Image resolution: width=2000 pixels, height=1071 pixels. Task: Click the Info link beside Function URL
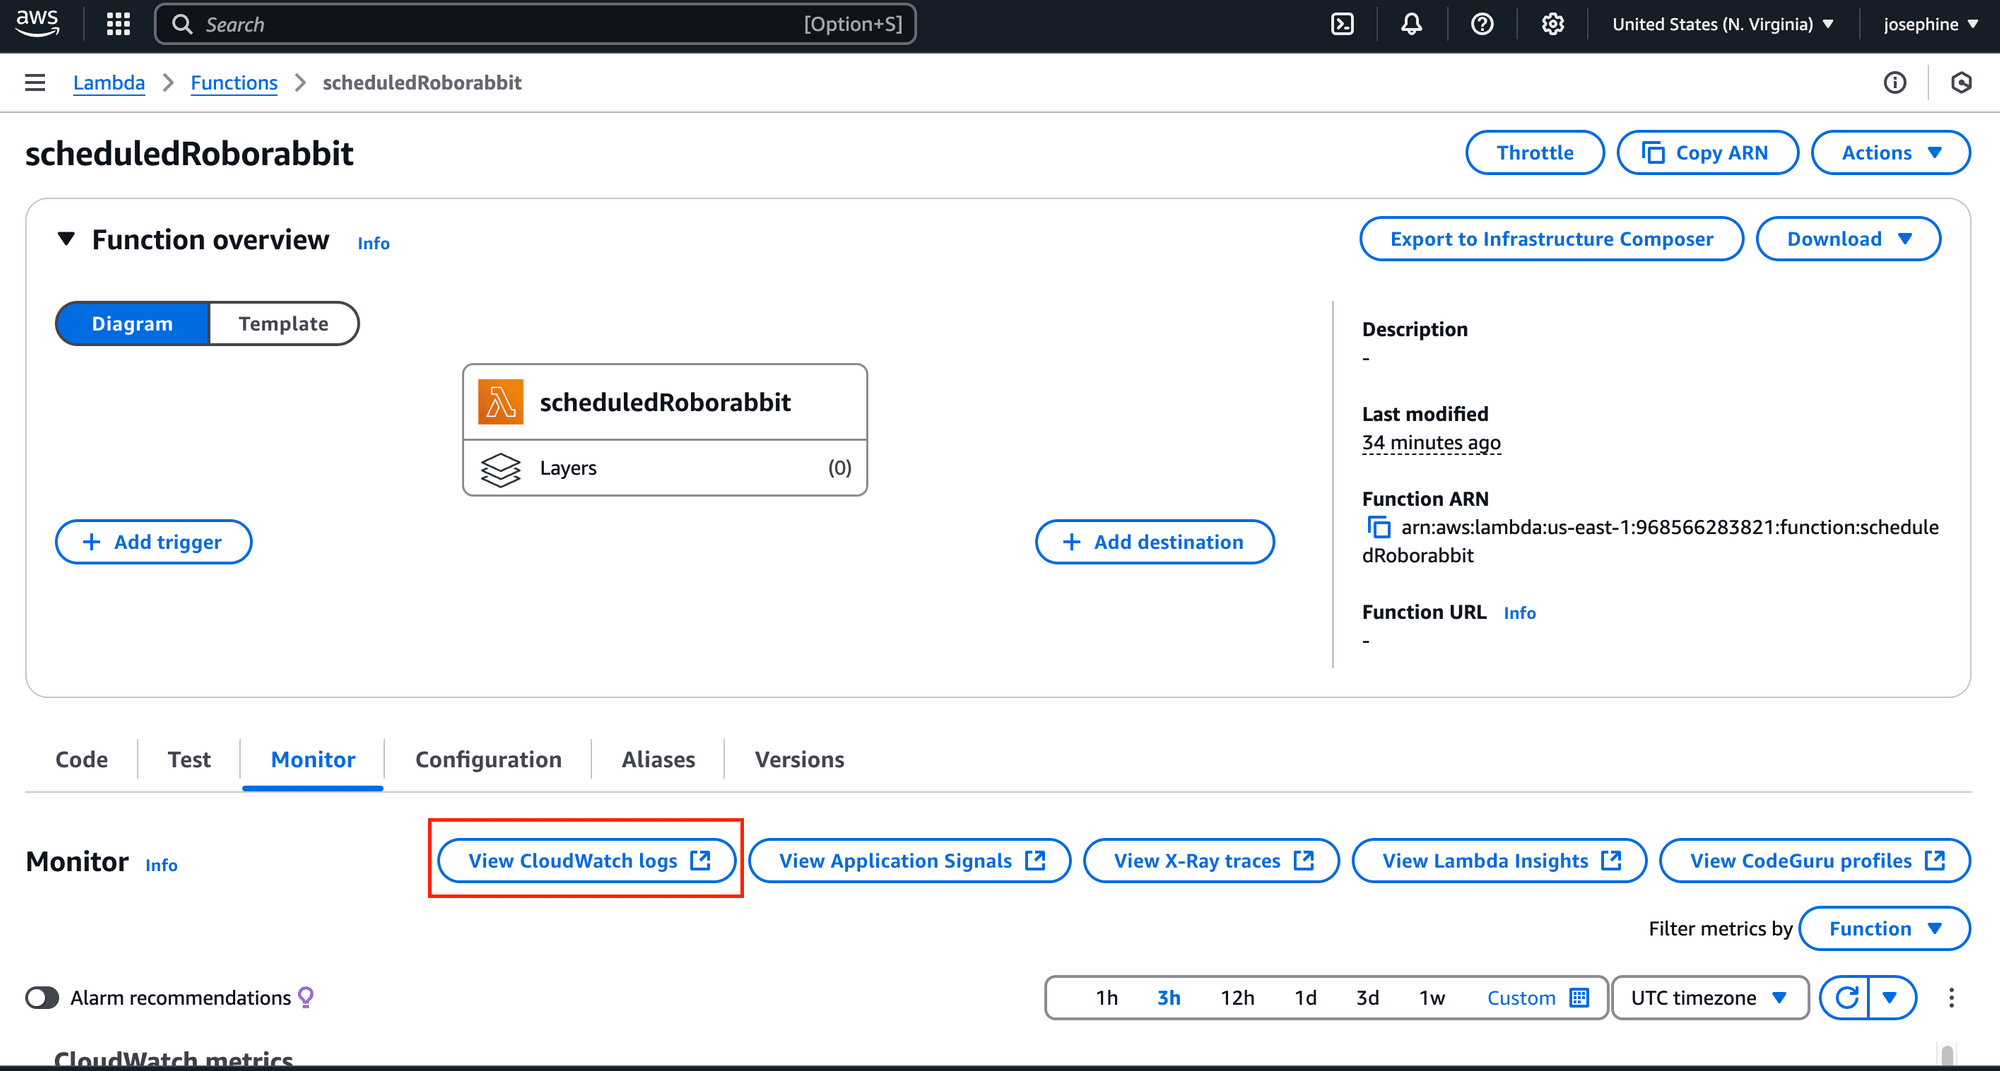point(1519,613)
